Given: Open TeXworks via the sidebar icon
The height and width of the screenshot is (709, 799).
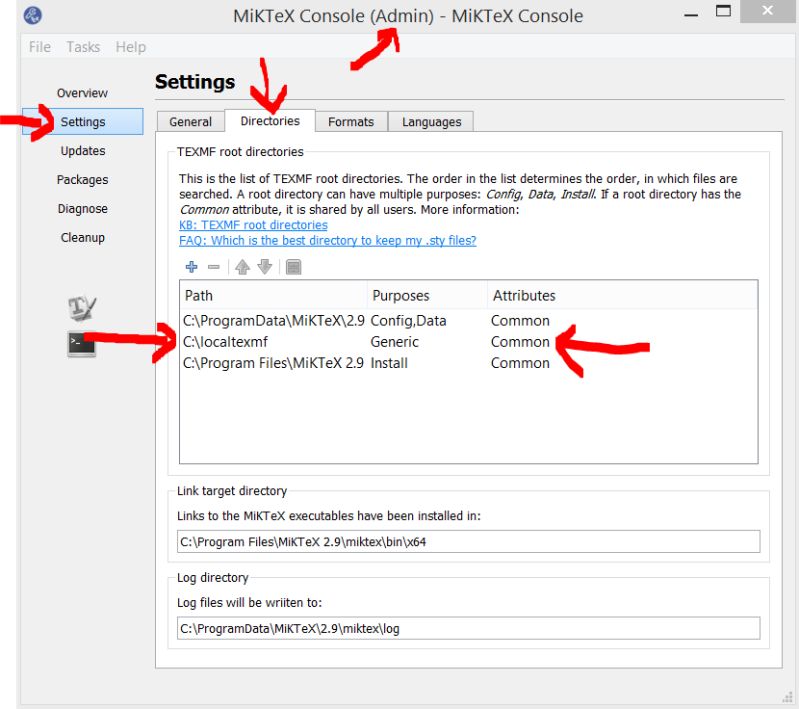Looking at the screenshot, I should (x=82, y=308).
